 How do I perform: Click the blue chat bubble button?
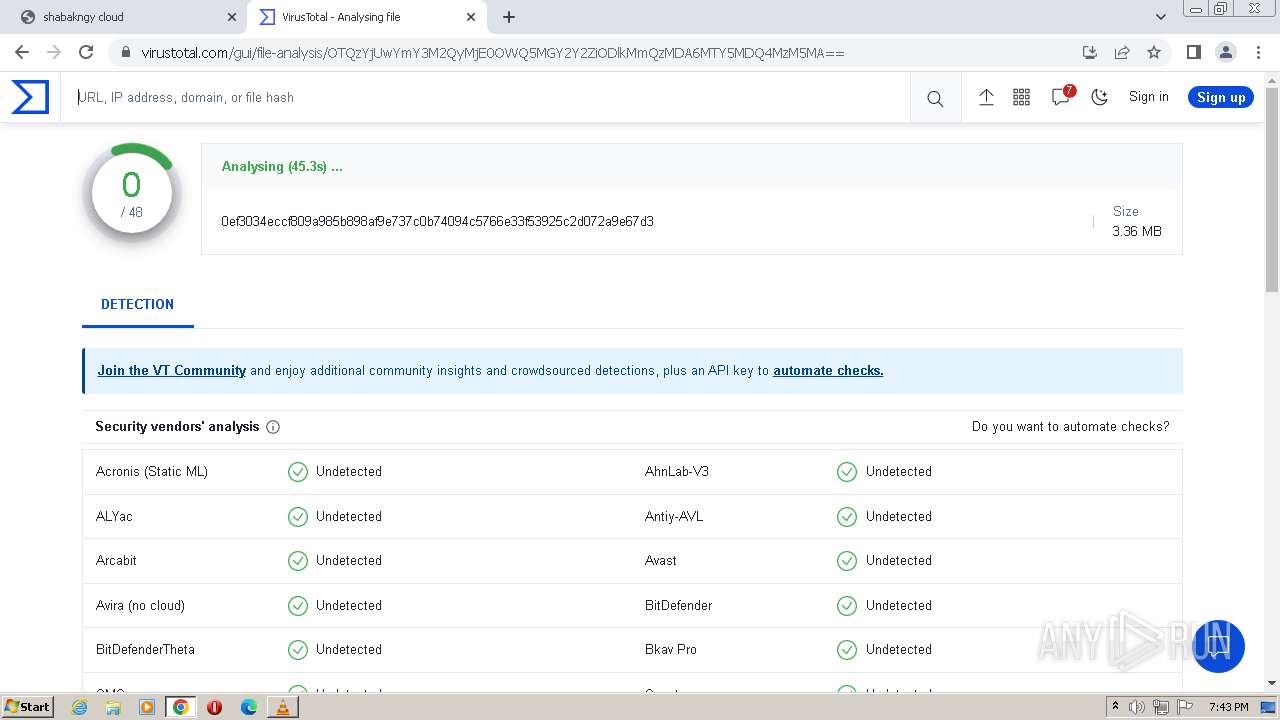1218,646
